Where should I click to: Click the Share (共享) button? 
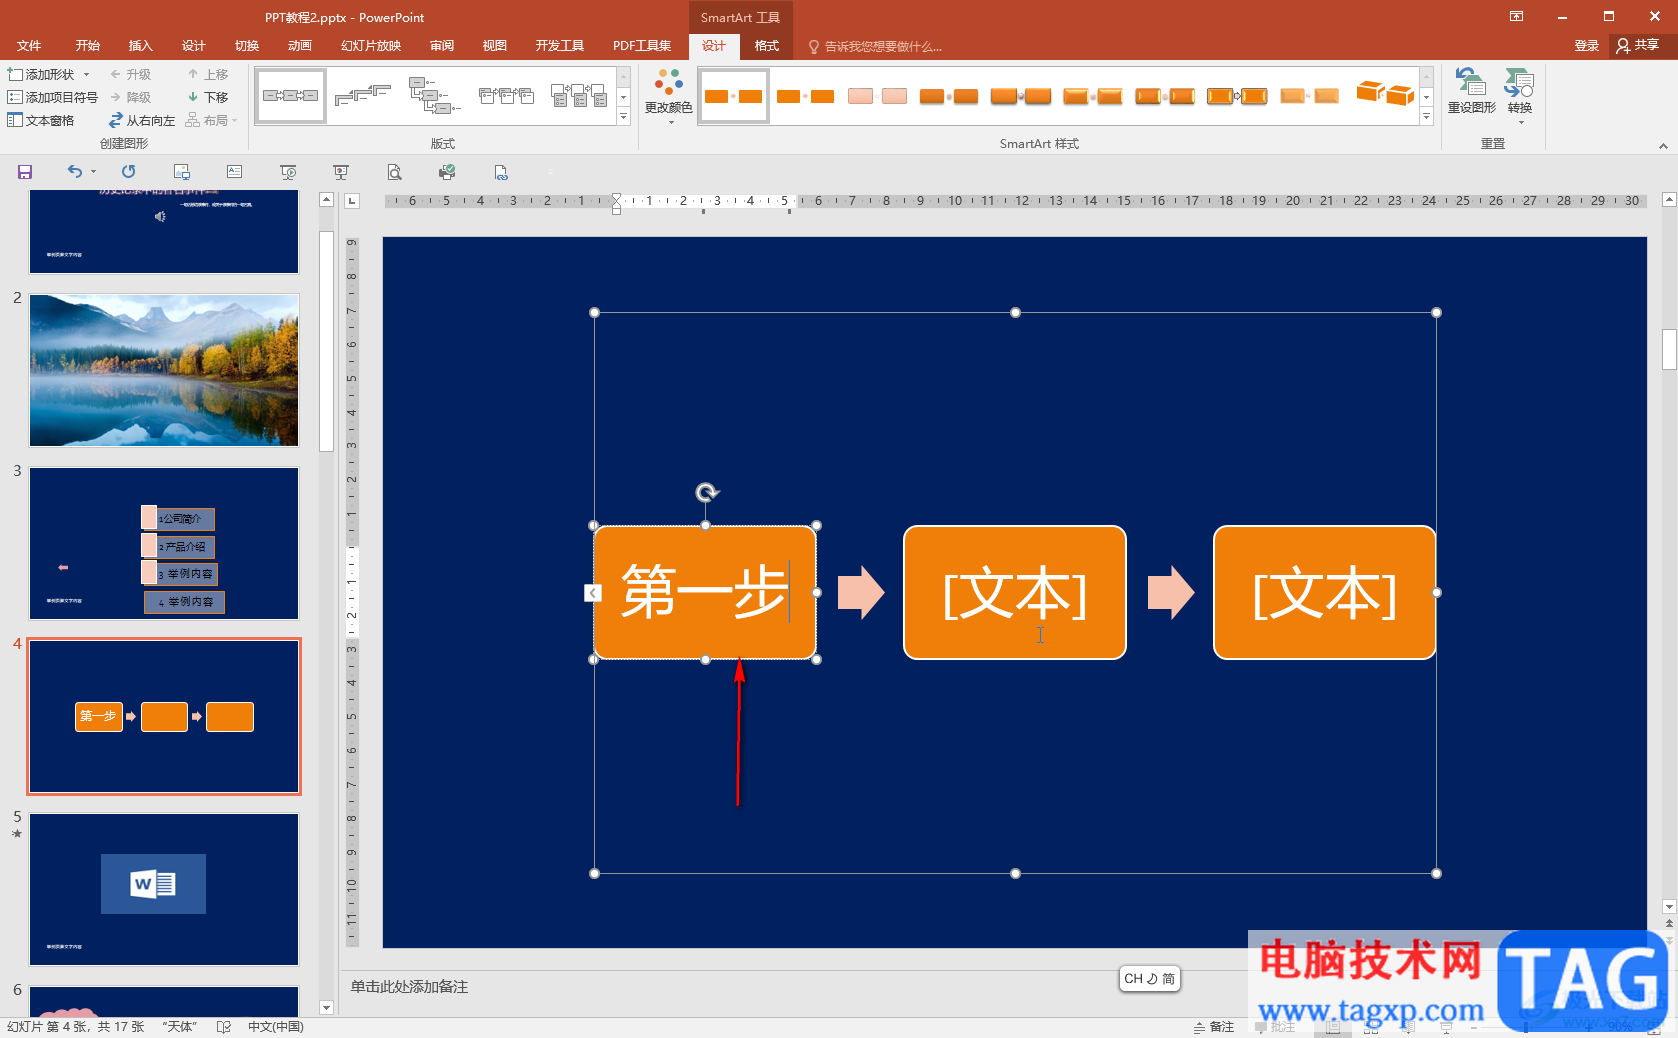[1638, 46]
